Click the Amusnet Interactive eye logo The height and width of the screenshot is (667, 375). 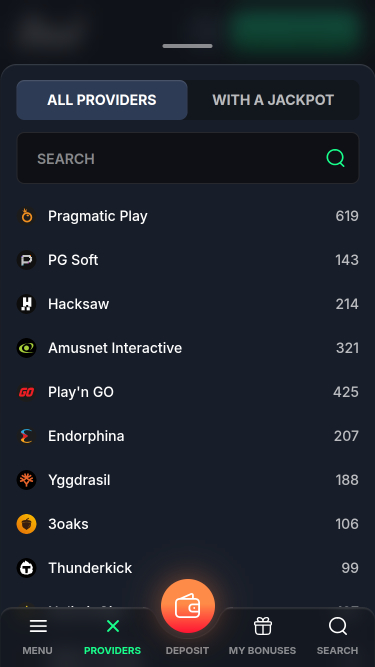[26, 348]
